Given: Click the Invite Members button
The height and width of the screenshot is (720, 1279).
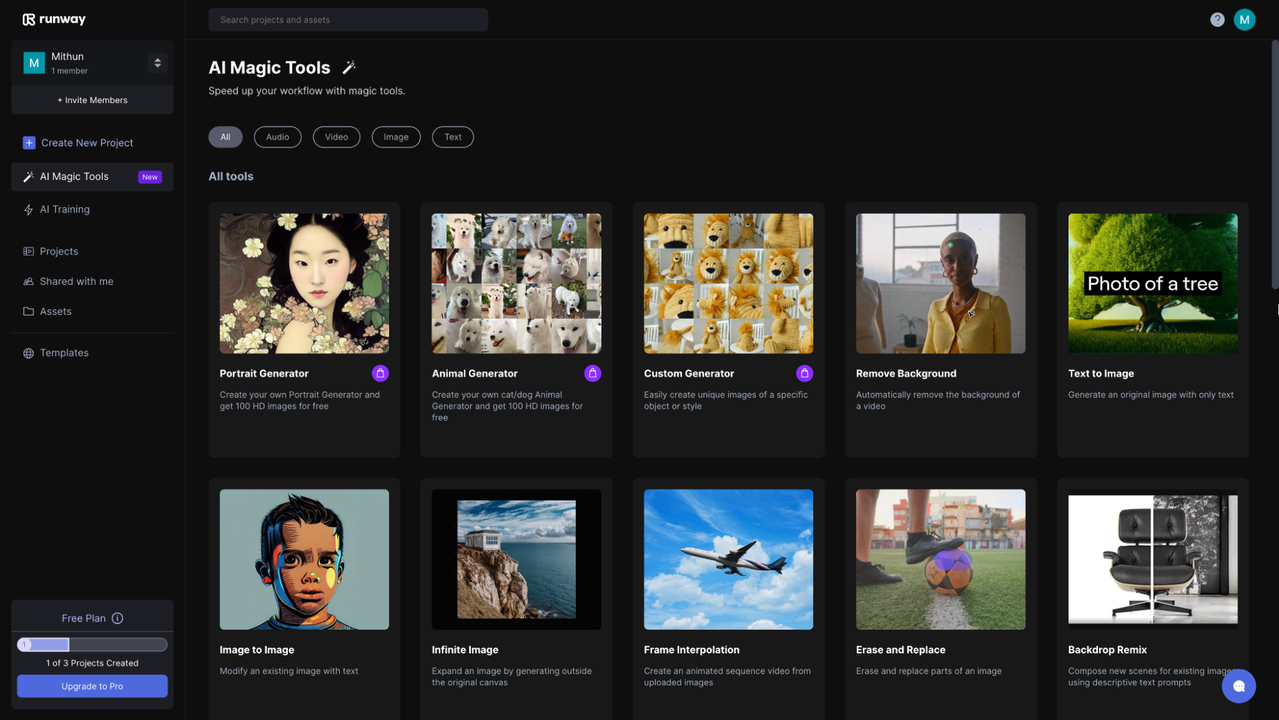Looking at the screenshot, I should [x=92, y=100].
